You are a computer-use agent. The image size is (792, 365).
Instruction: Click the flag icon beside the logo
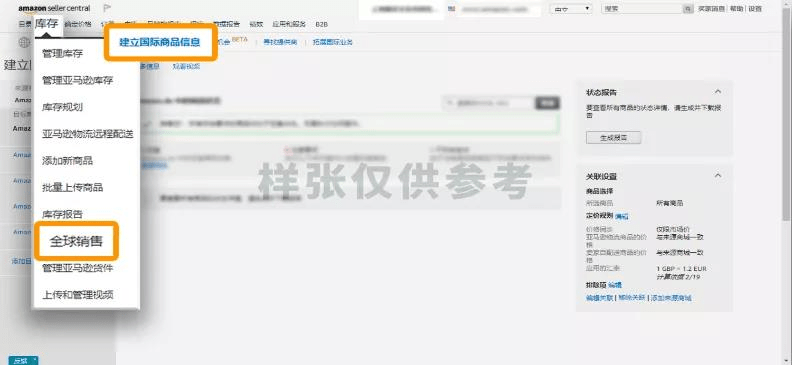pos(107,8)
